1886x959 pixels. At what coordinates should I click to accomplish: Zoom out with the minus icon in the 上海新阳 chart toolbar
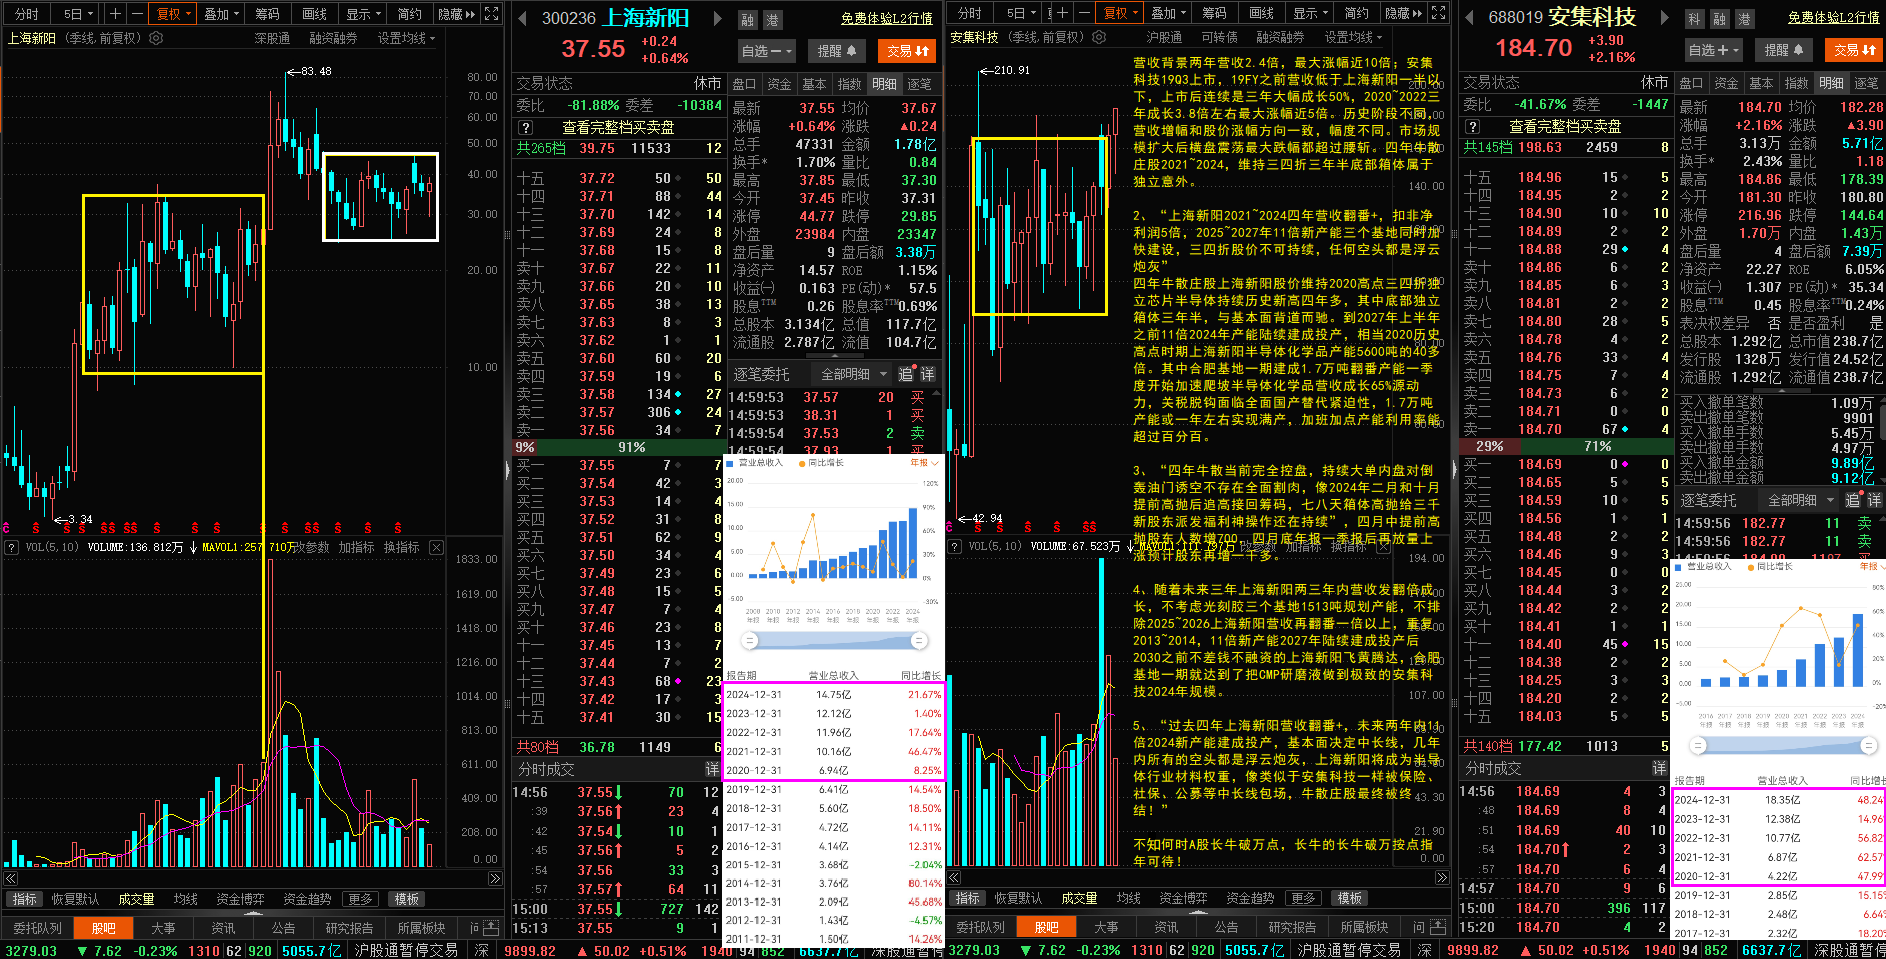pos(137,13)
